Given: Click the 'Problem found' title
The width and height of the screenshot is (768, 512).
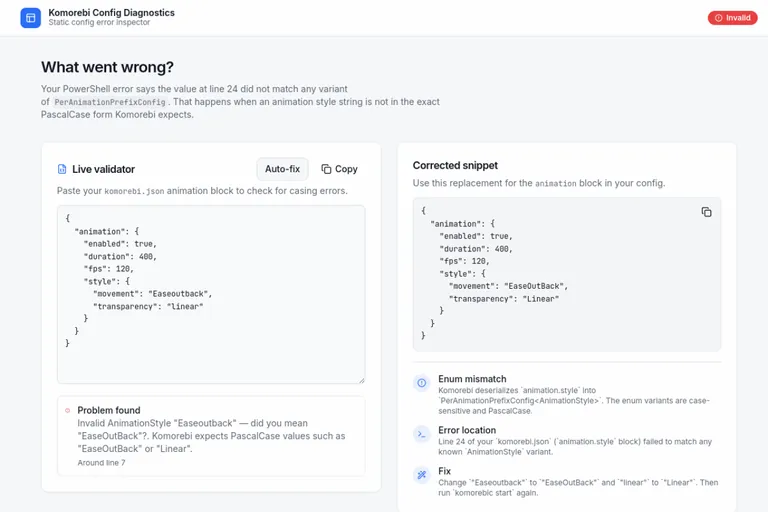Looking at the screenshot, I should [x=109, y=410].
